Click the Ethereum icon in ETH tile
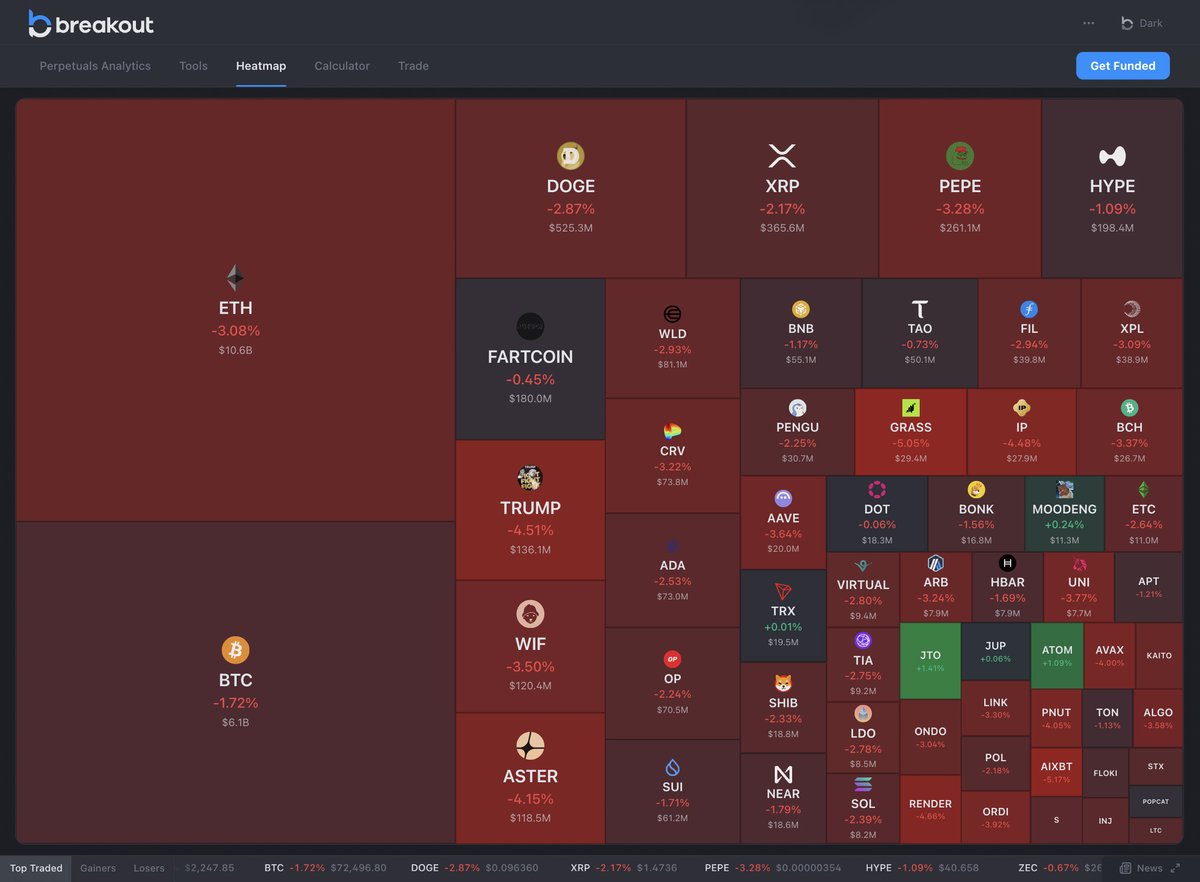The image size is (1200, 882). point(235,278)
